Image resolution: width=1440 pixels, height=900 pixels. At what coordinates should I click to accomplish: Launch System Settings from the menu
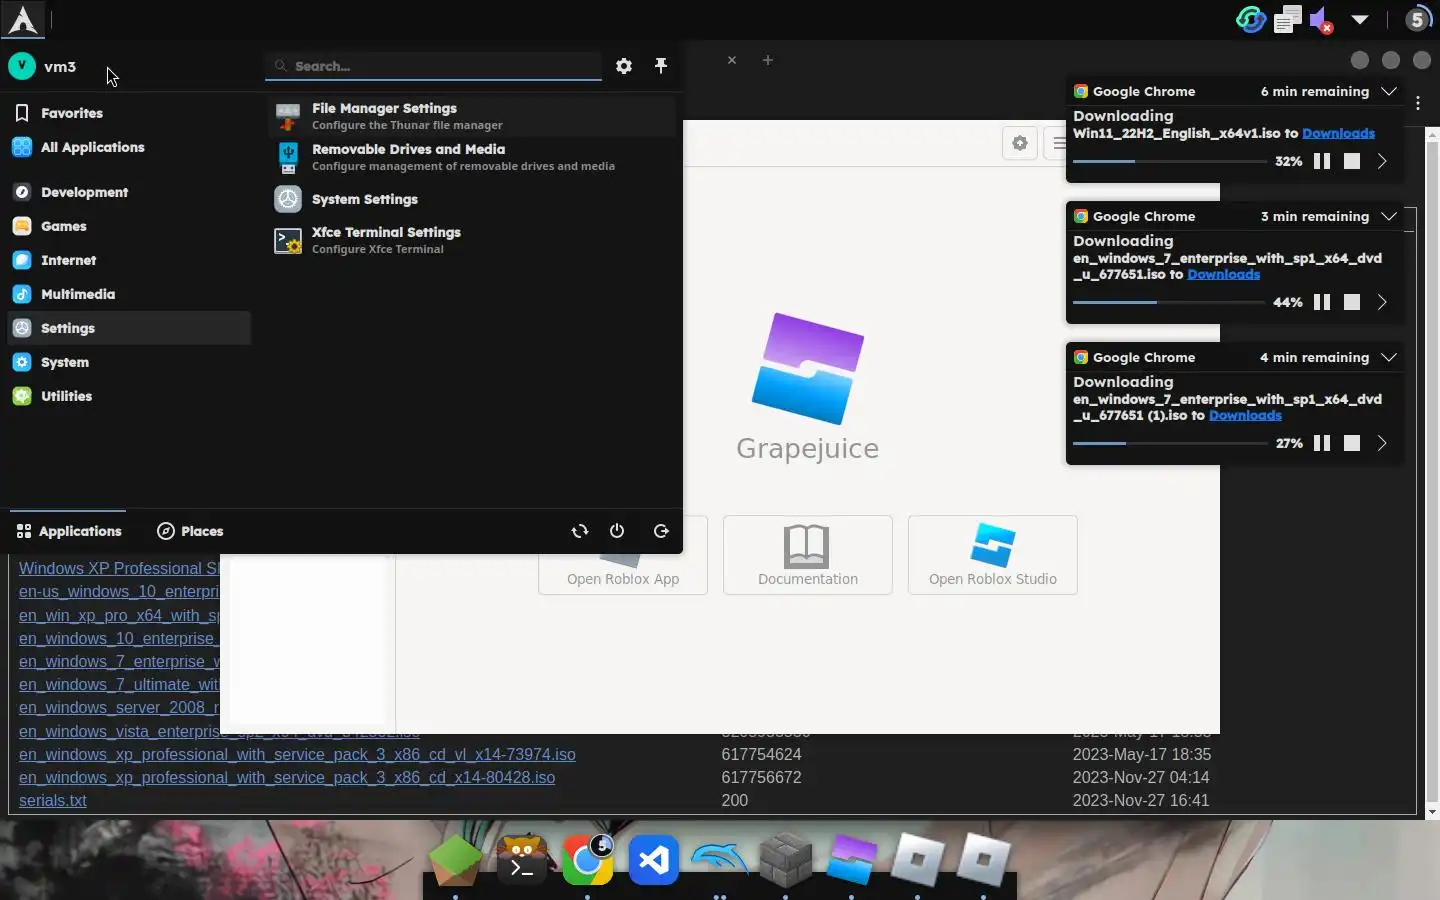pos(473,199)
